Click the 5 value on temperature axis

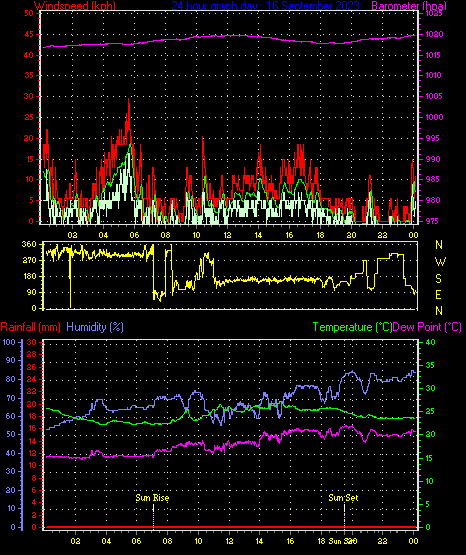tap(428, 504)
